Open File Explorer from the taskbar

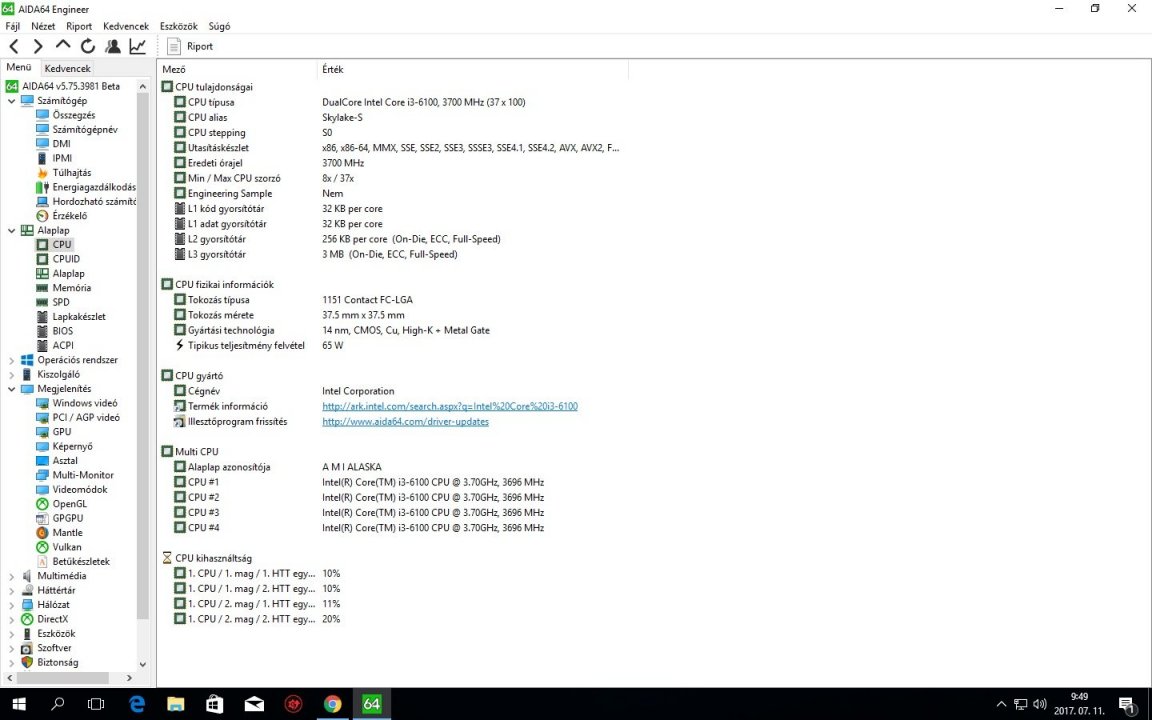click(x=176, y=704)
